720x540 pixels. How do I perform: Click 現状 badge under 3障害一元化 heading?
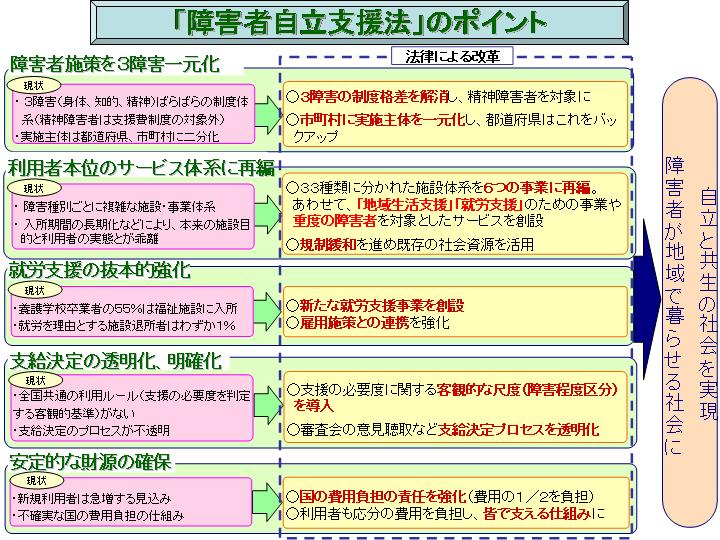(34, 85)
